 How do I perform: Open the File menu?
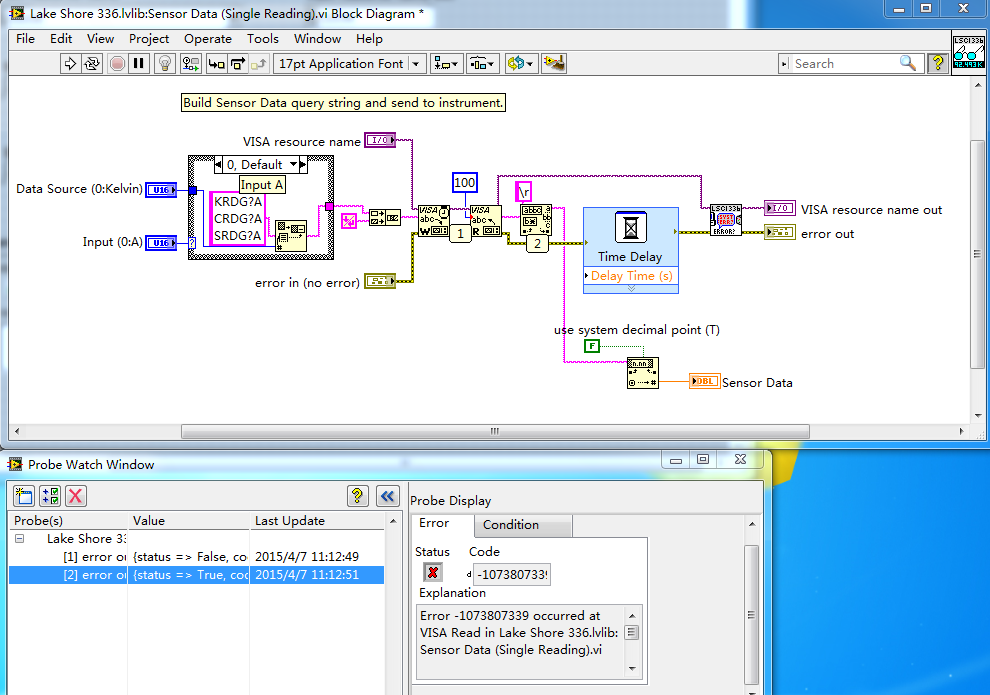(25, 39)
